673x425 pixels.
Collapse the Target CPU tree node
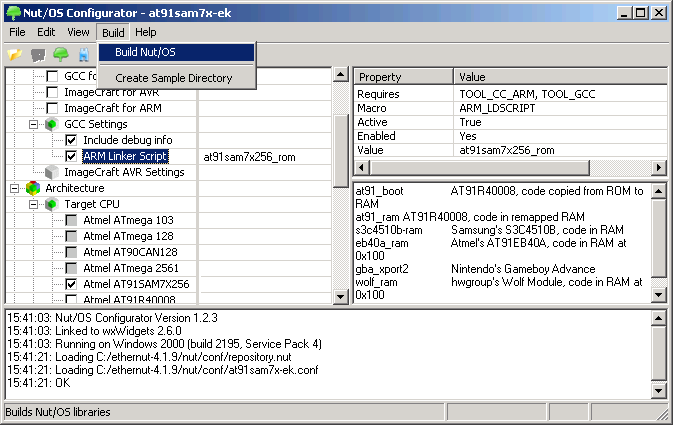point(33,204)
